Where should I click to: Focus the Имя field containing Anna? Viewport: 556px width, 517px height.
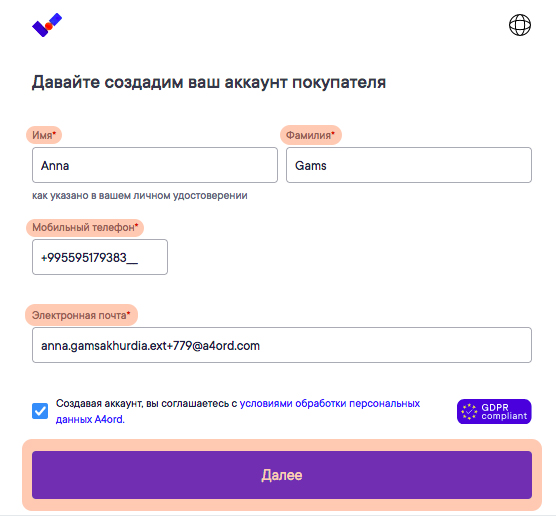coord(155,165)
